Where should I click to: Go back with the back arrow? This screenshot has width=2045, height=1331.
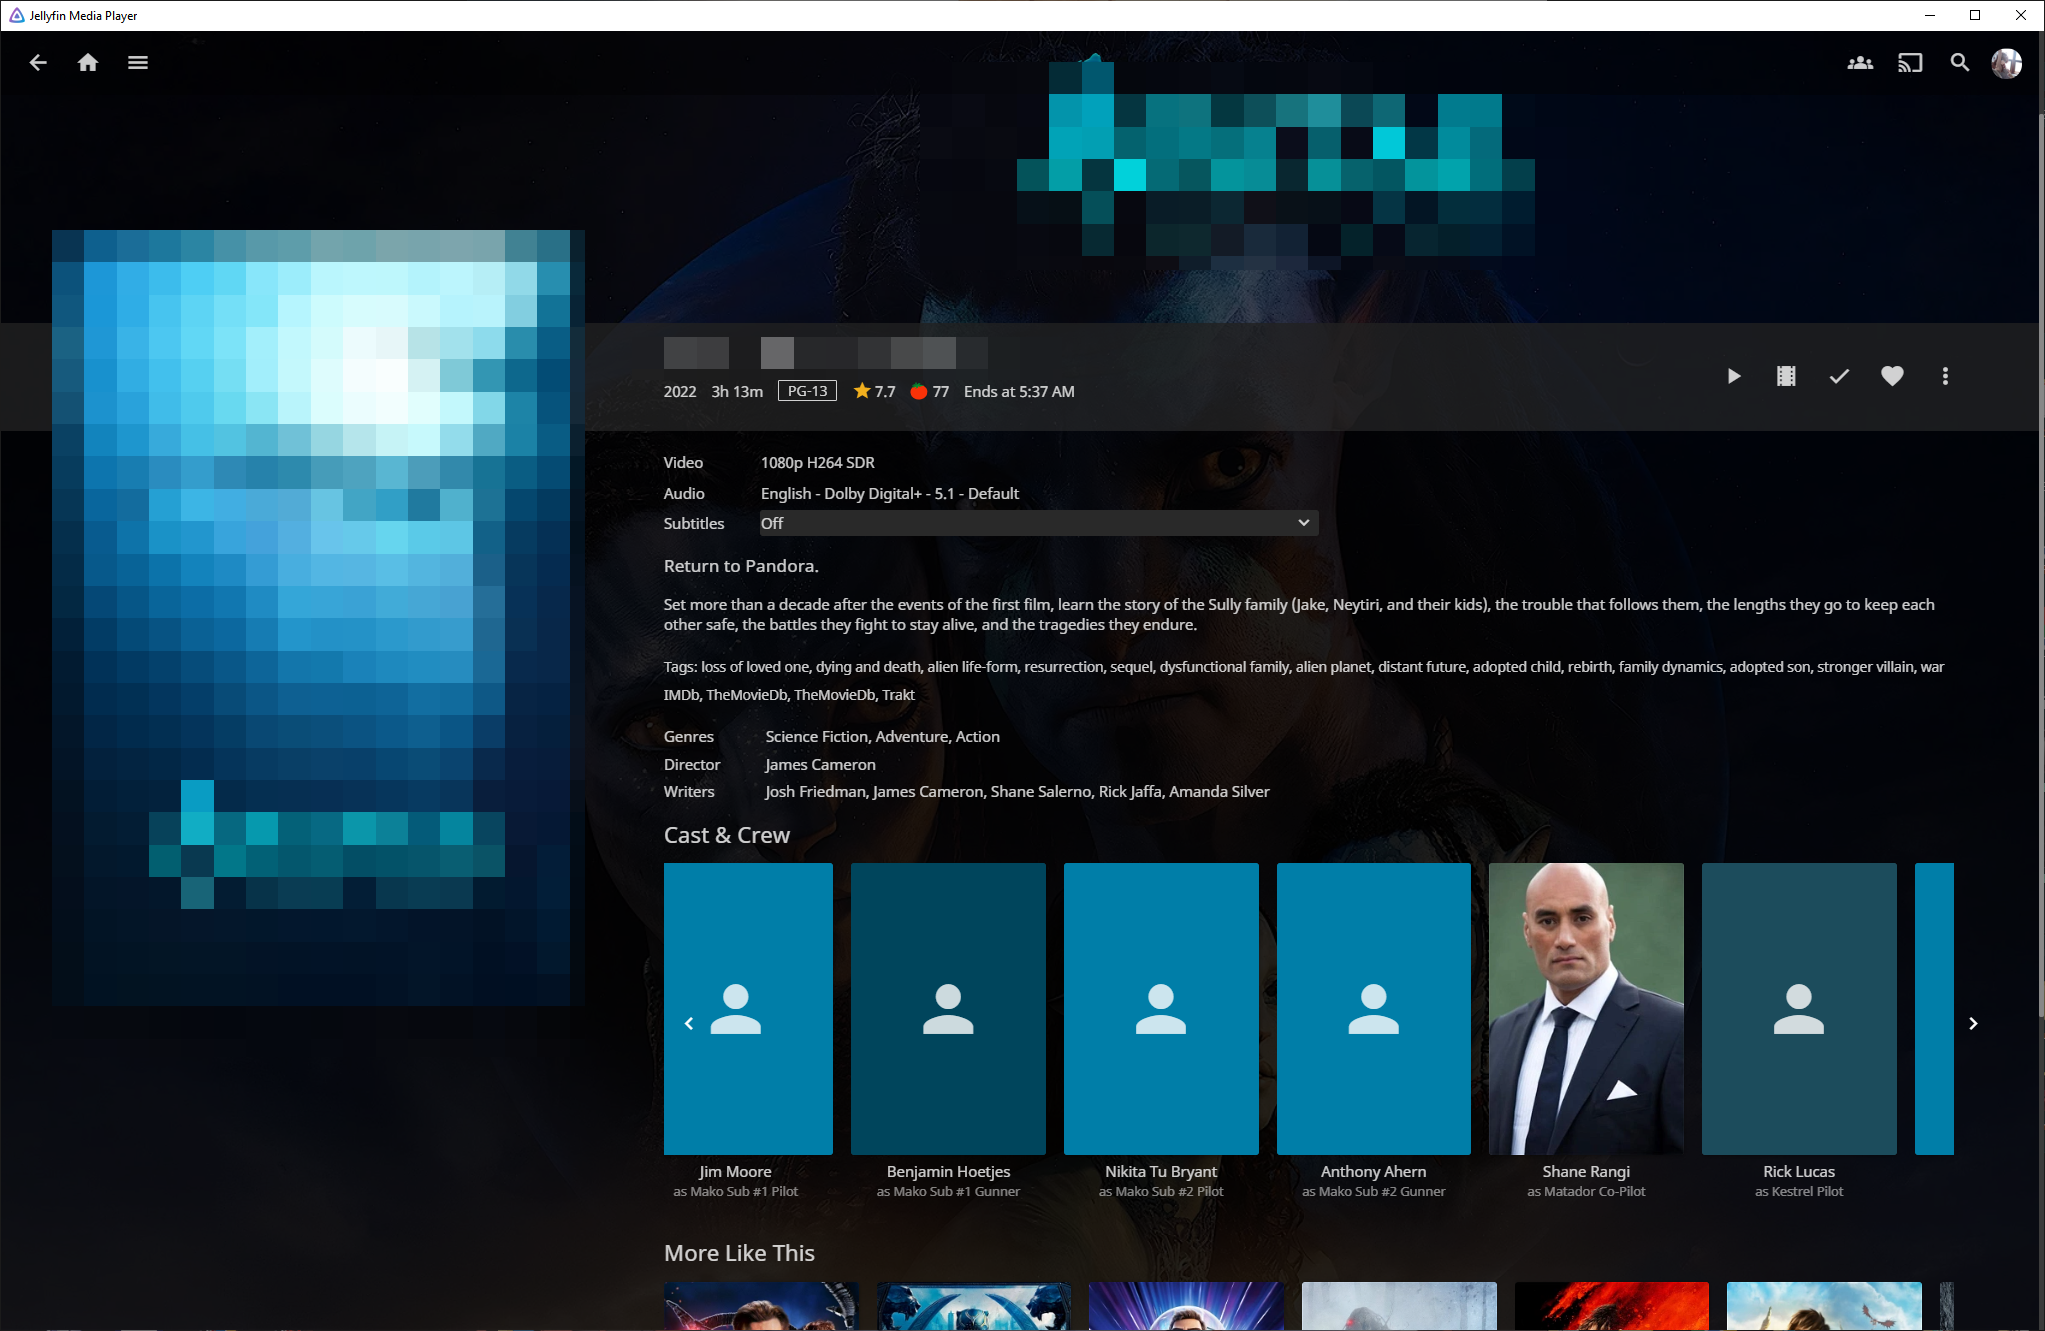pos(38,63)
